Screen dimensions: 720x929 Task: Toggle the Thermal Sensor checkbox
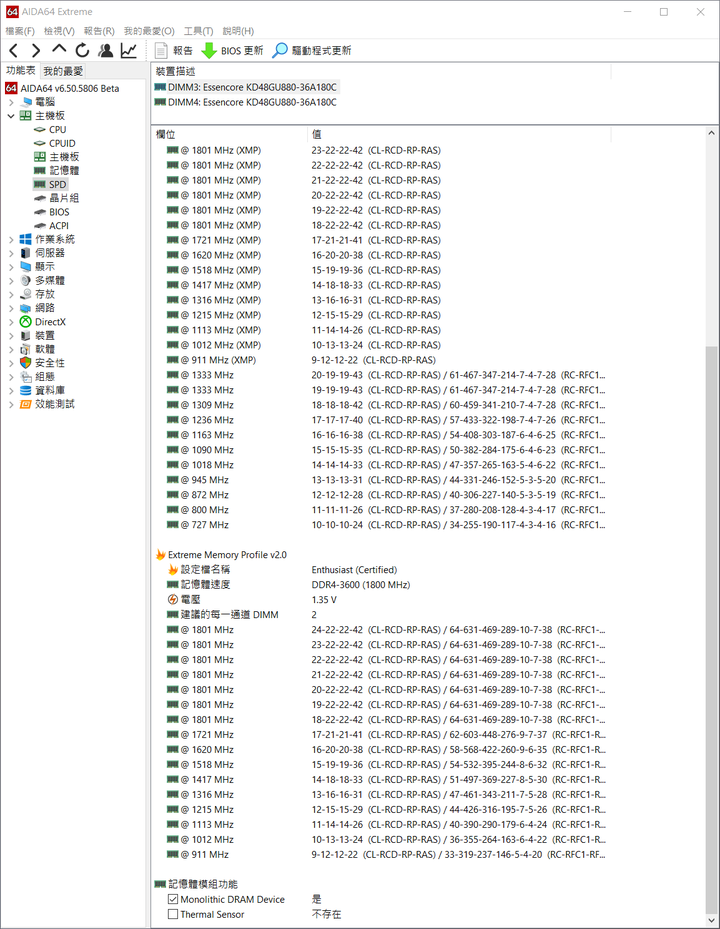click(172, 914)
